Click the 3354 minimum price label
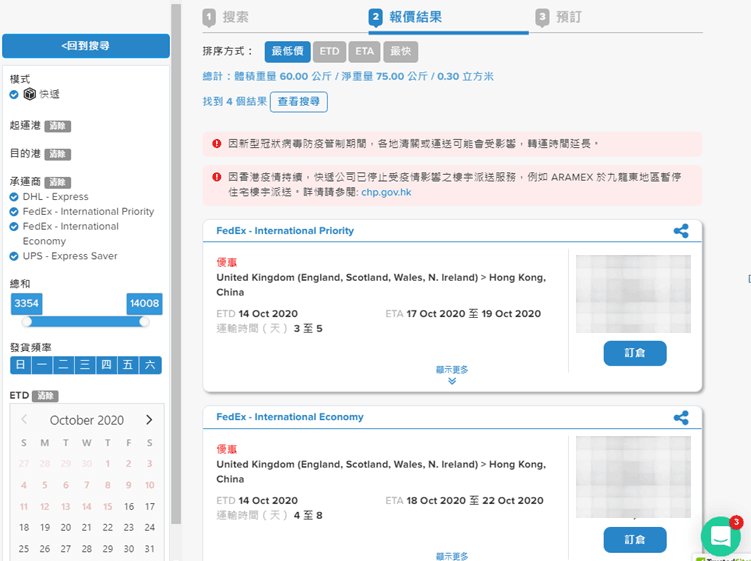 26,304
